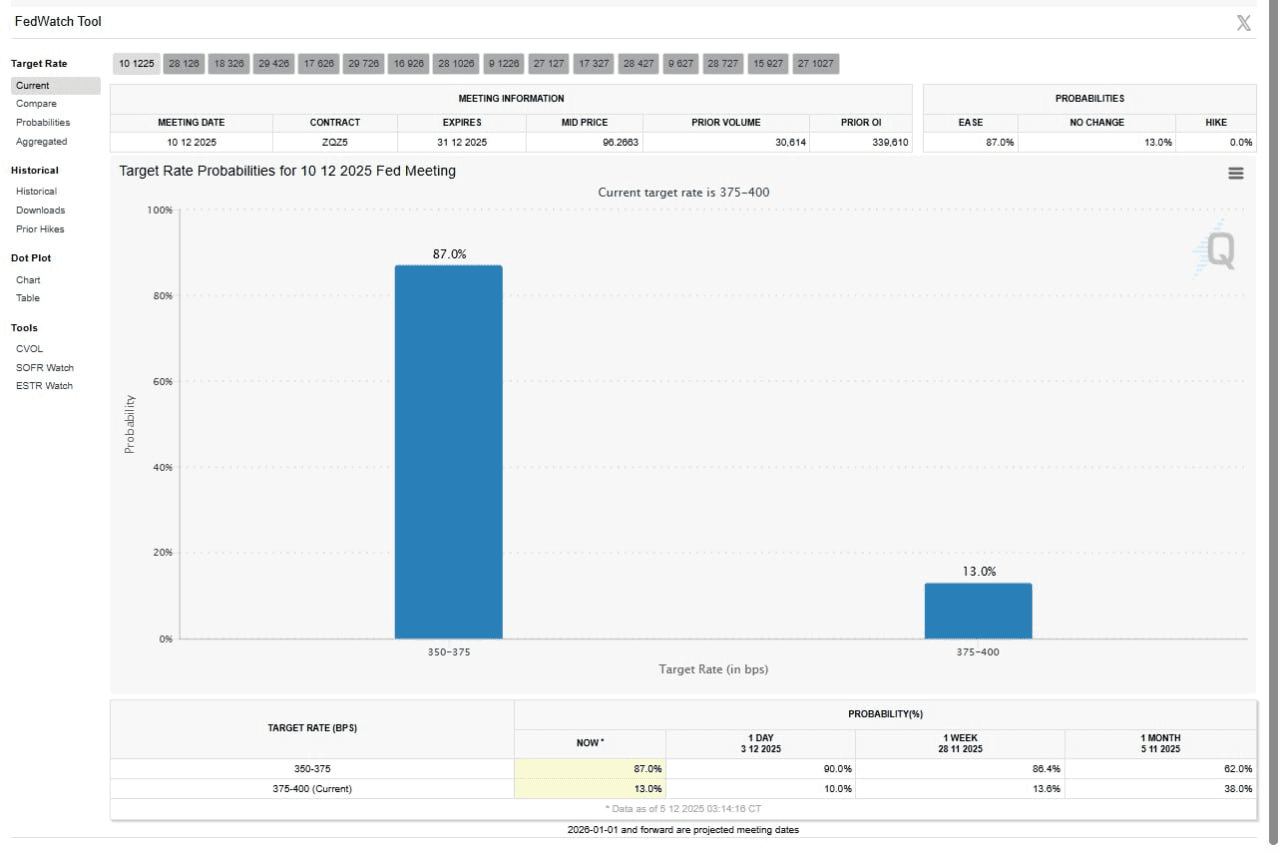Click the 350-375 blue probability bar
The height and width of the screenshot is (851, 1280).
pyautogui.click(x=448, y=452)
